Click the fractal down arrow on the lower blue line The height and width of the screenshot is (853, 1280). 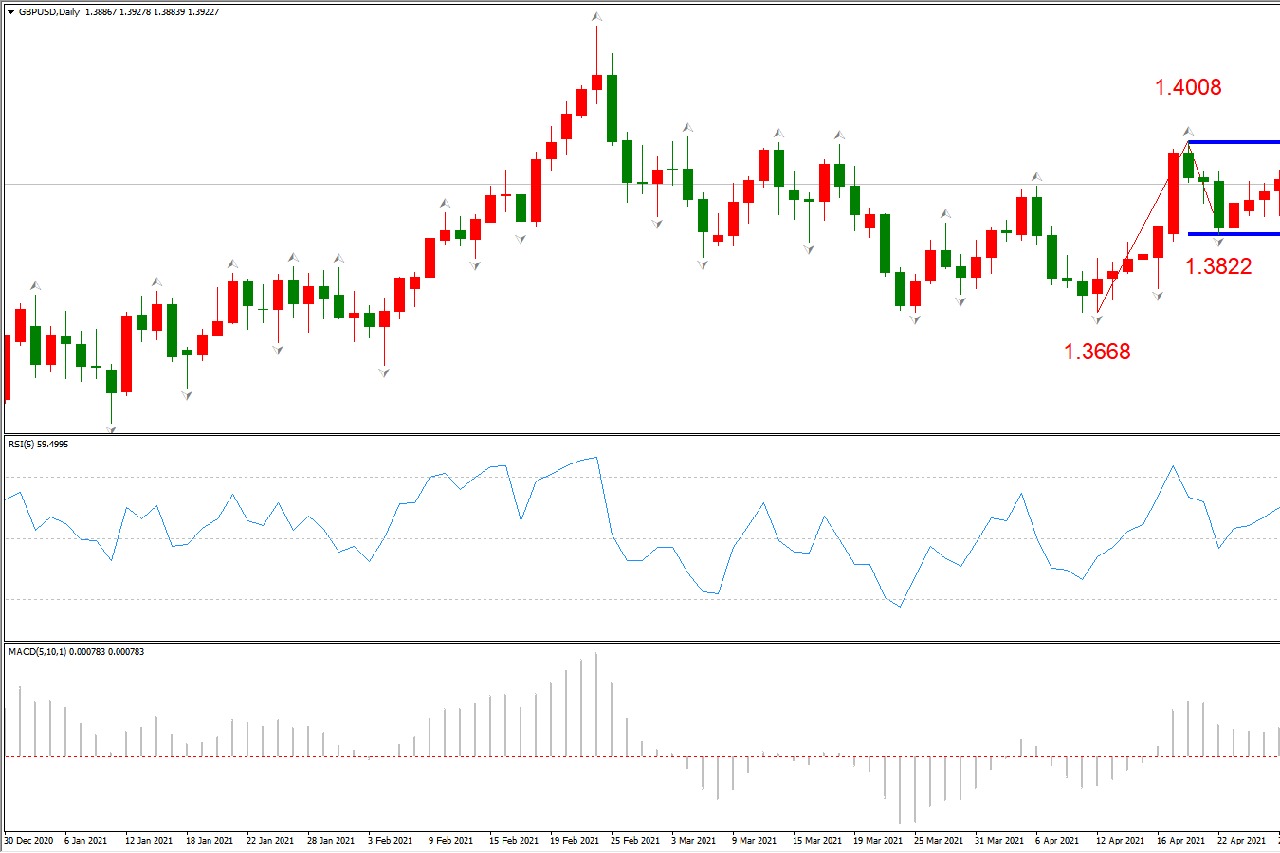click(x=1219, y=242)
